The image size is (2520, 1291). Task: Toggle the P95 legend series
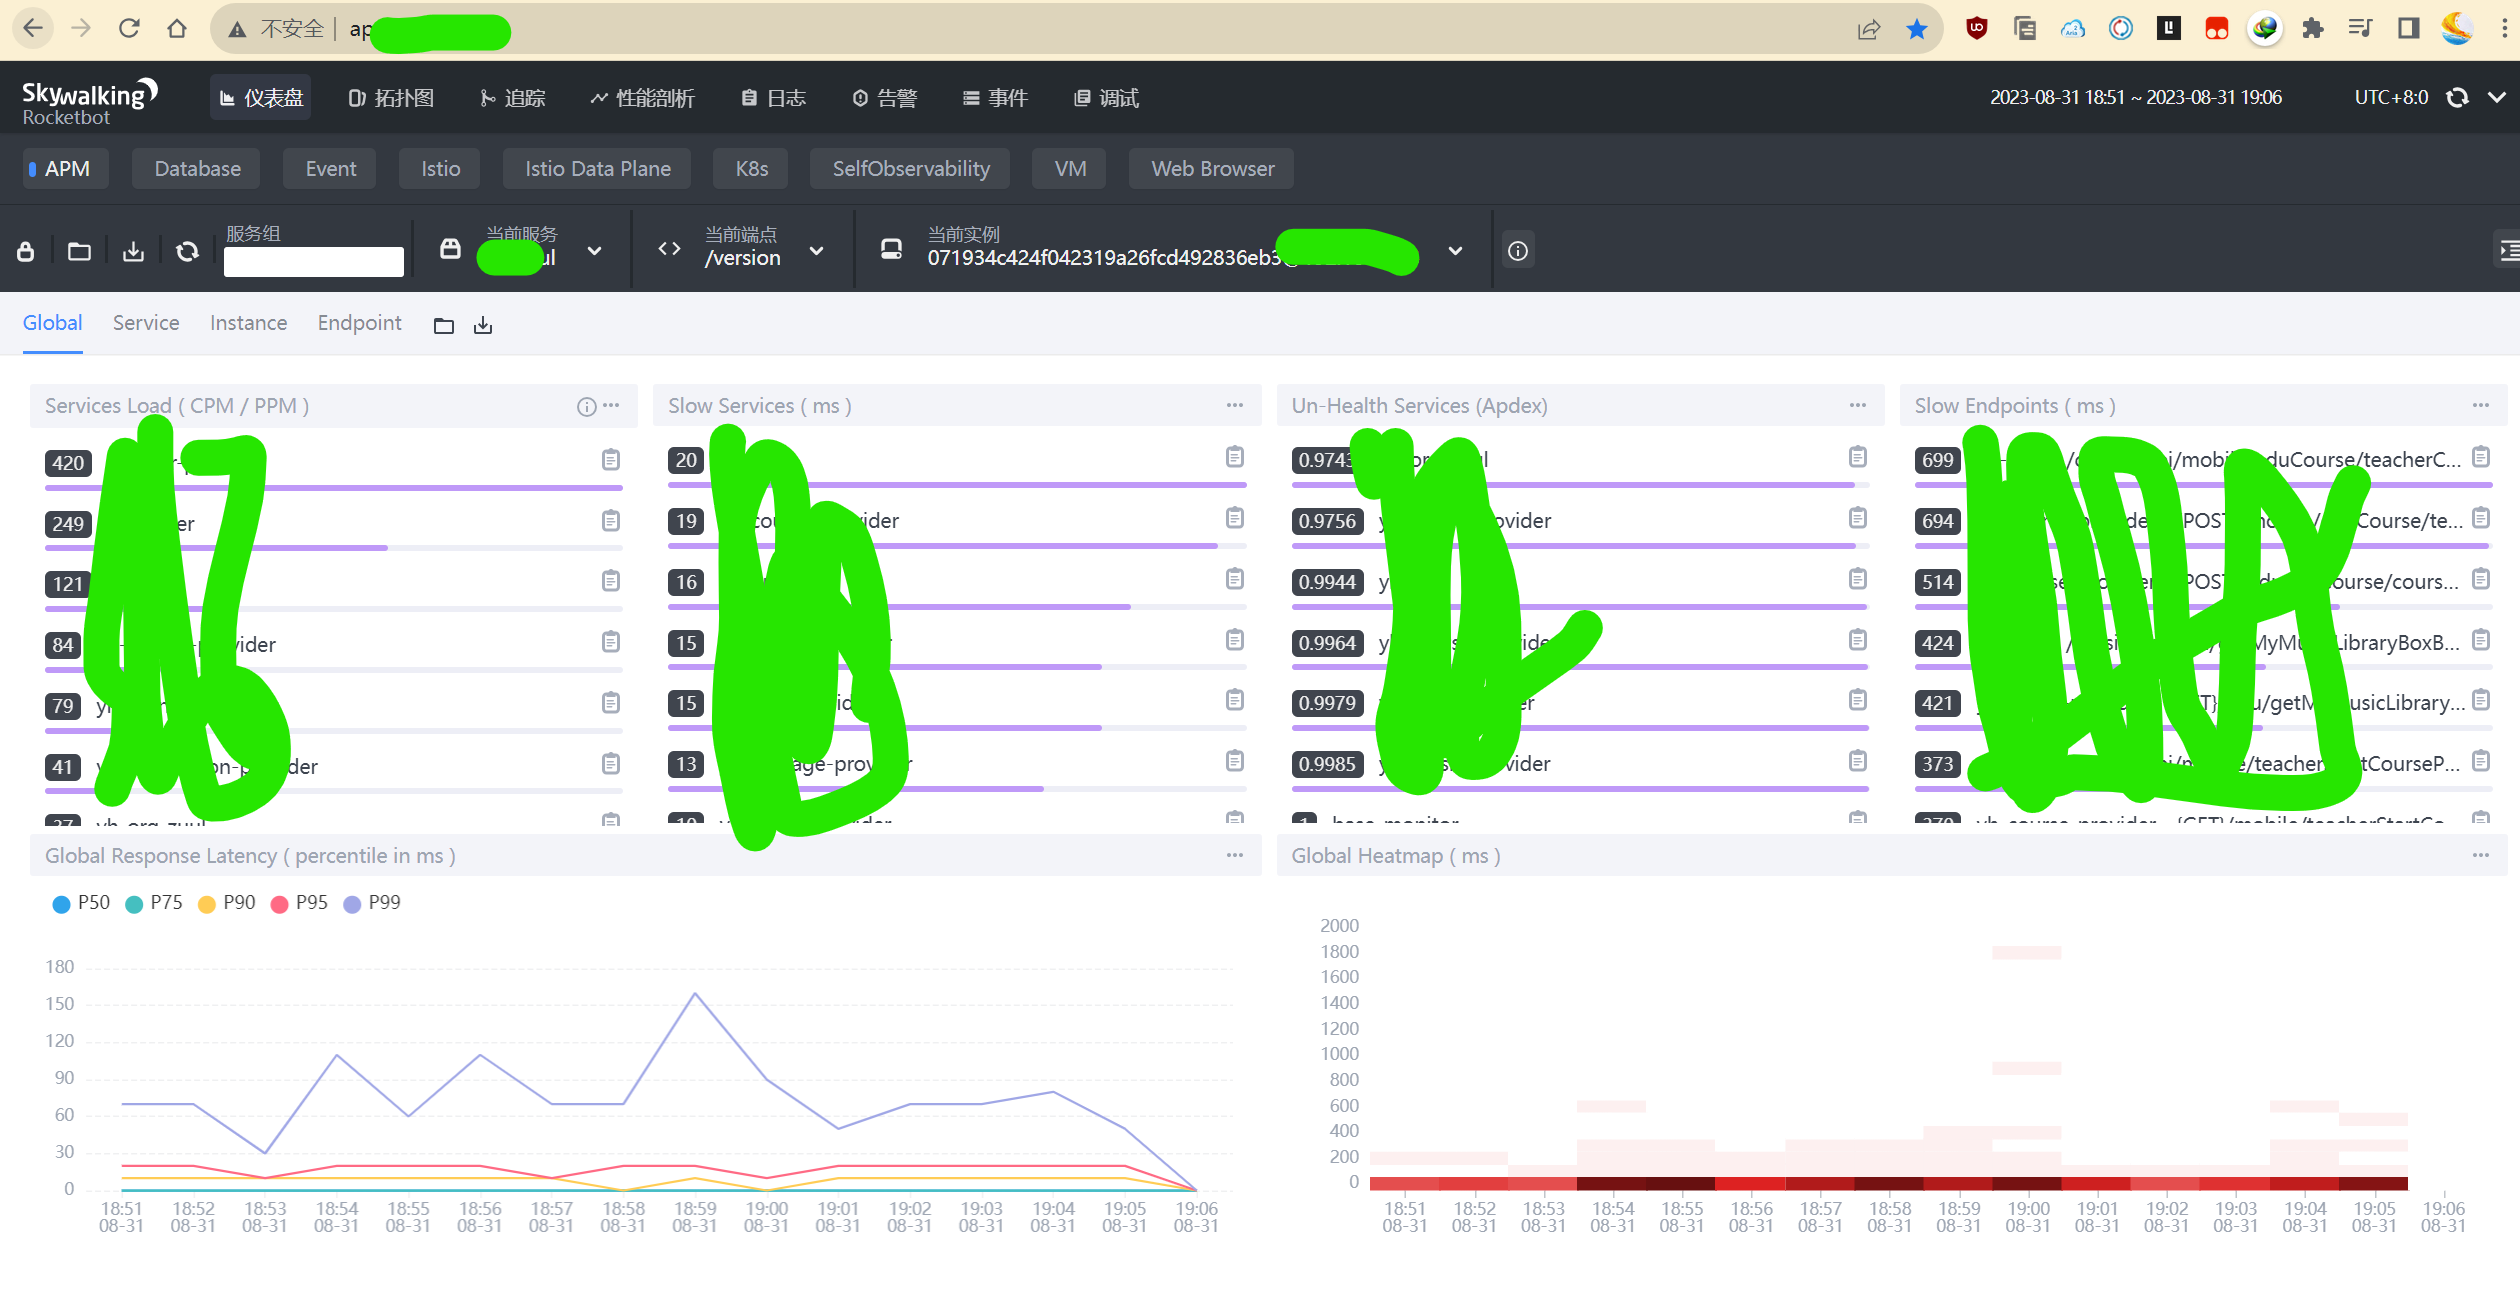298,903
